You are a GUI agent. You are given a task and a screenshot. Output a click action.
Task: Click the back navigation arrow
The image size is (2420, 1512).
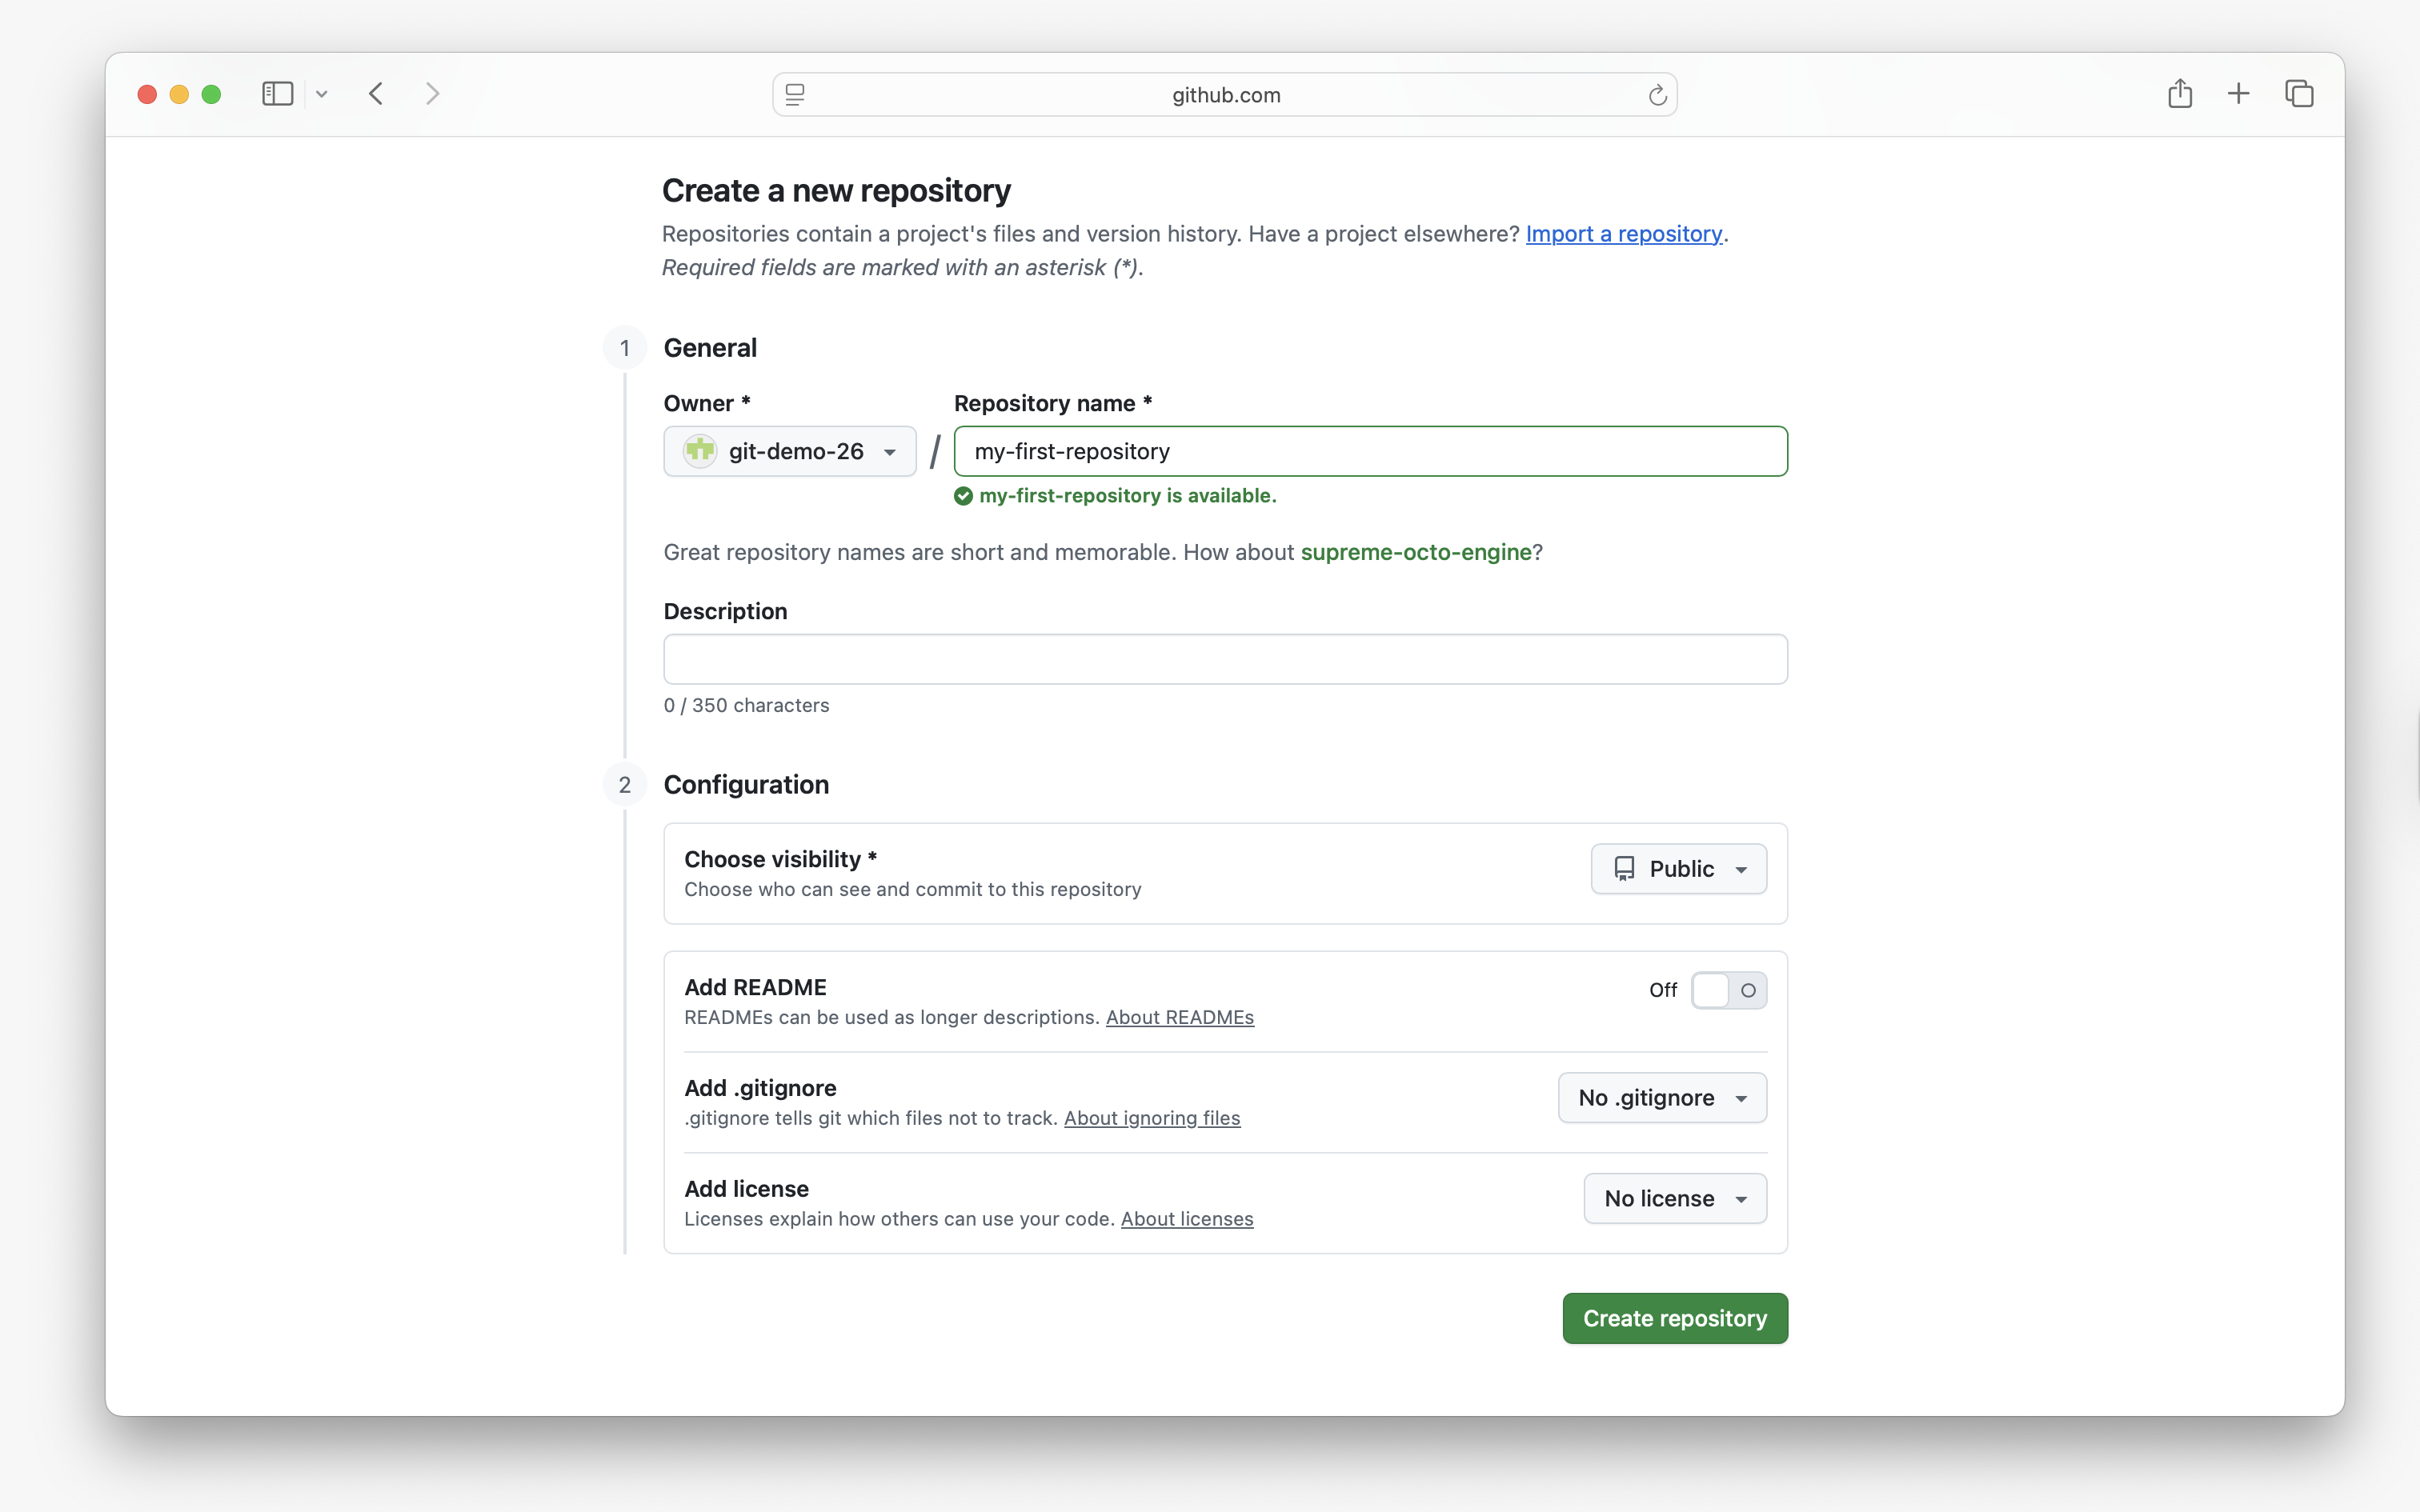[x=376, y=93]
